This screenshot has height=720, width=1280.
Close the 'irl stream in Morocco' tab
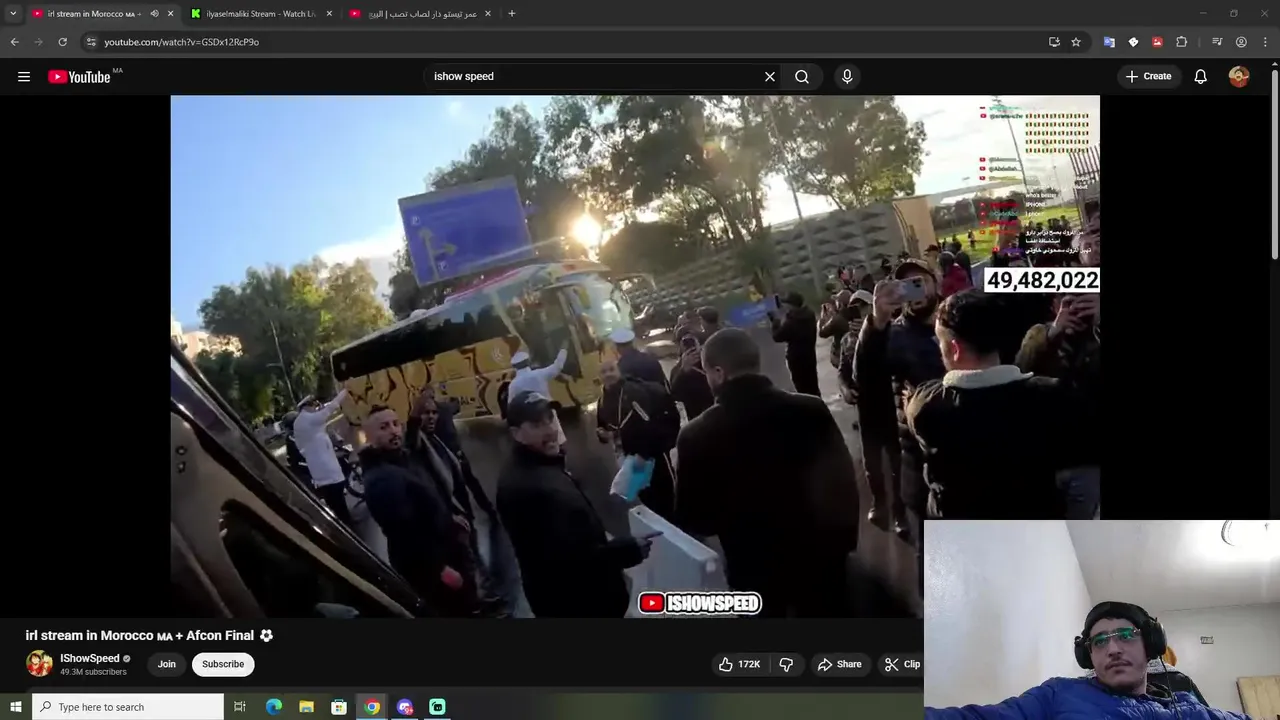(x=171, y=14)
